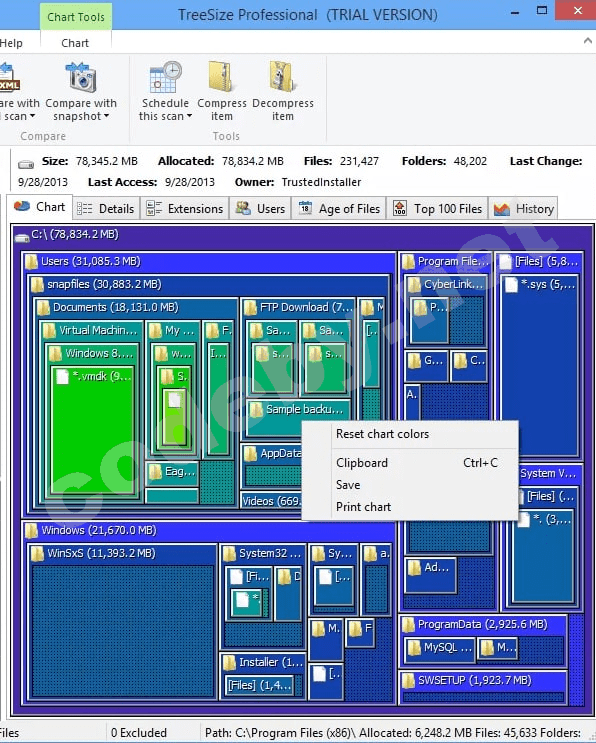Open the Top 100 Files tab

point(437,208)
